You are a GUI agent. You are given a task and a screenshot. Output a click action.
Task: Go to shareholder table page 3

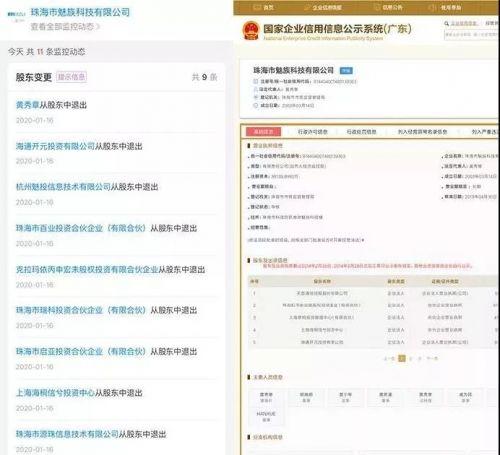[x=419, y=359]
